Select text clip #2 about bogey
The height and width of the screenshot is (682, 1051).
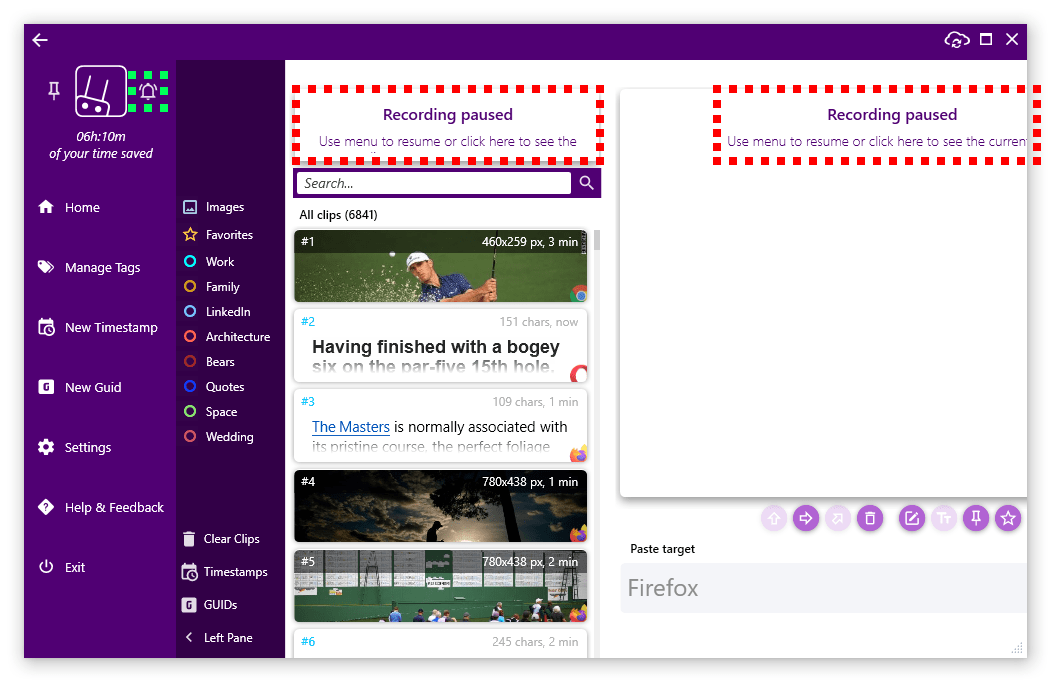click(440, 345)
